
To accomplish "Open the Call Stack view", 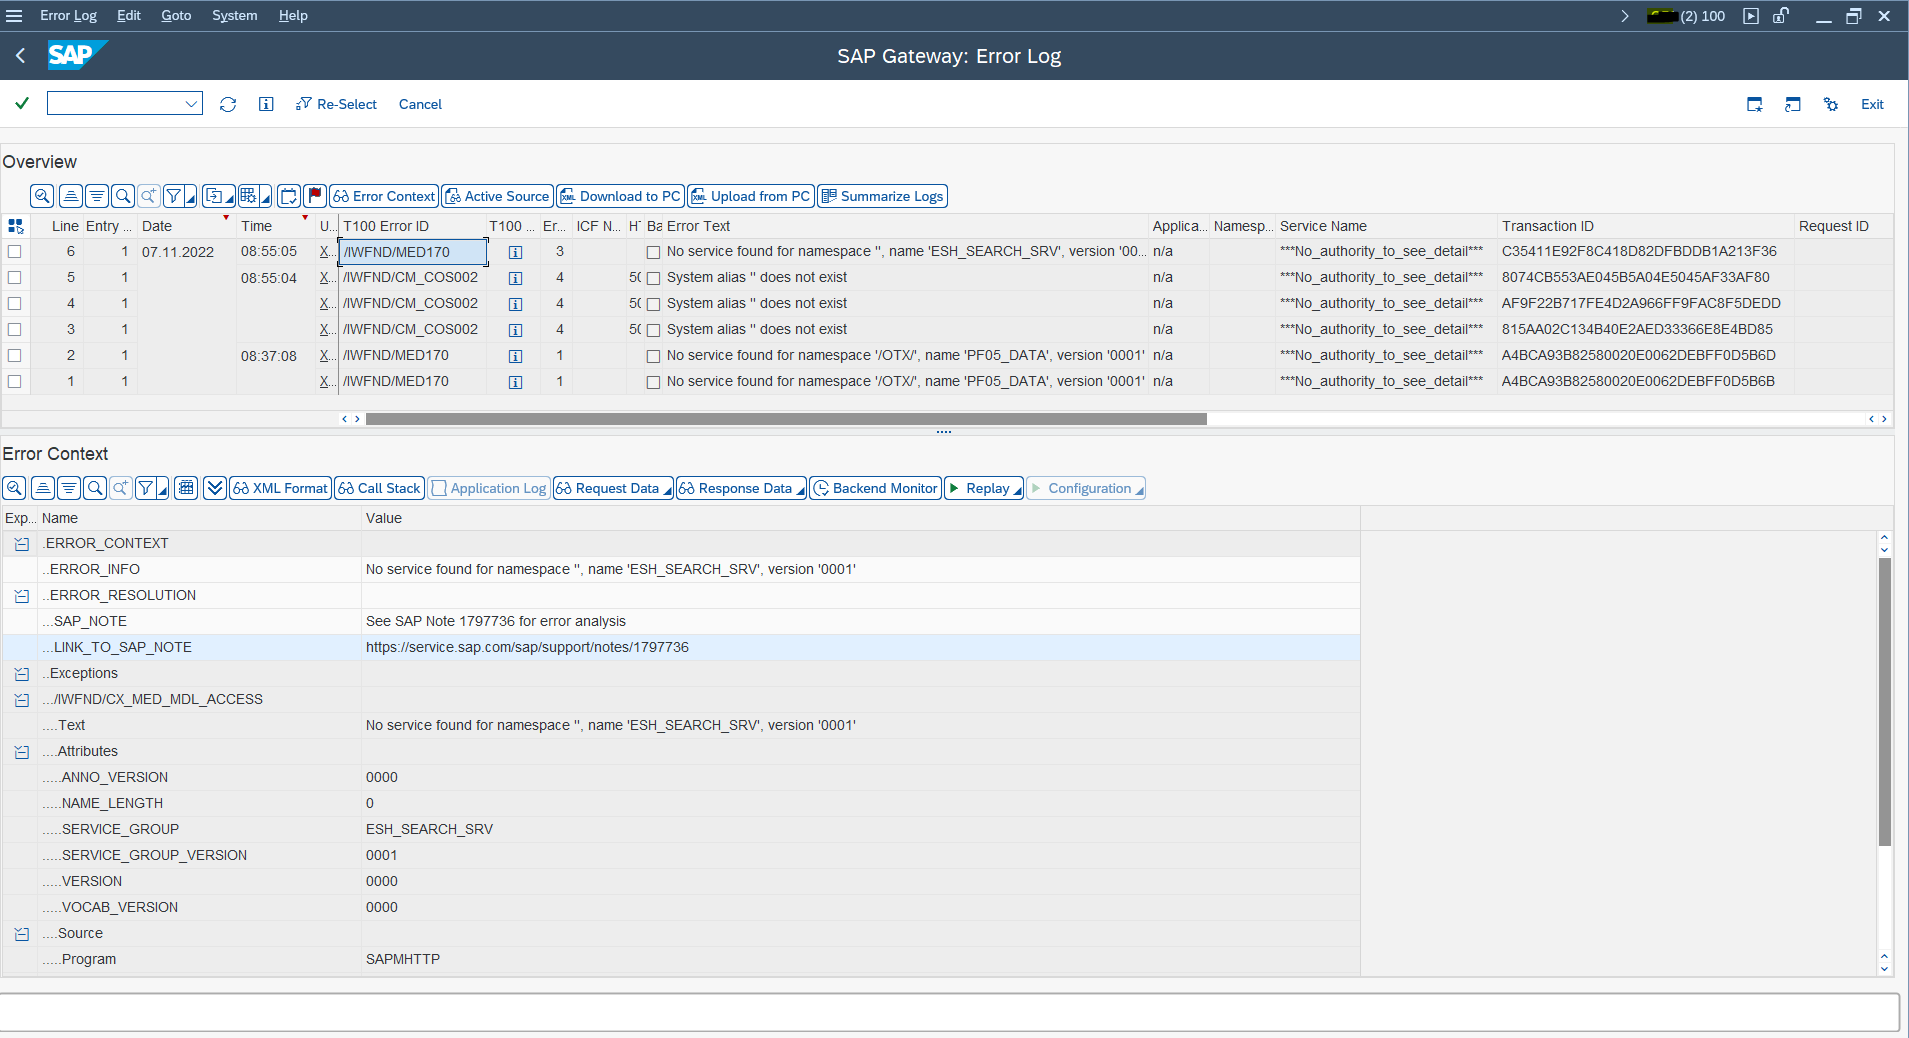I will [x=379, y=488].
